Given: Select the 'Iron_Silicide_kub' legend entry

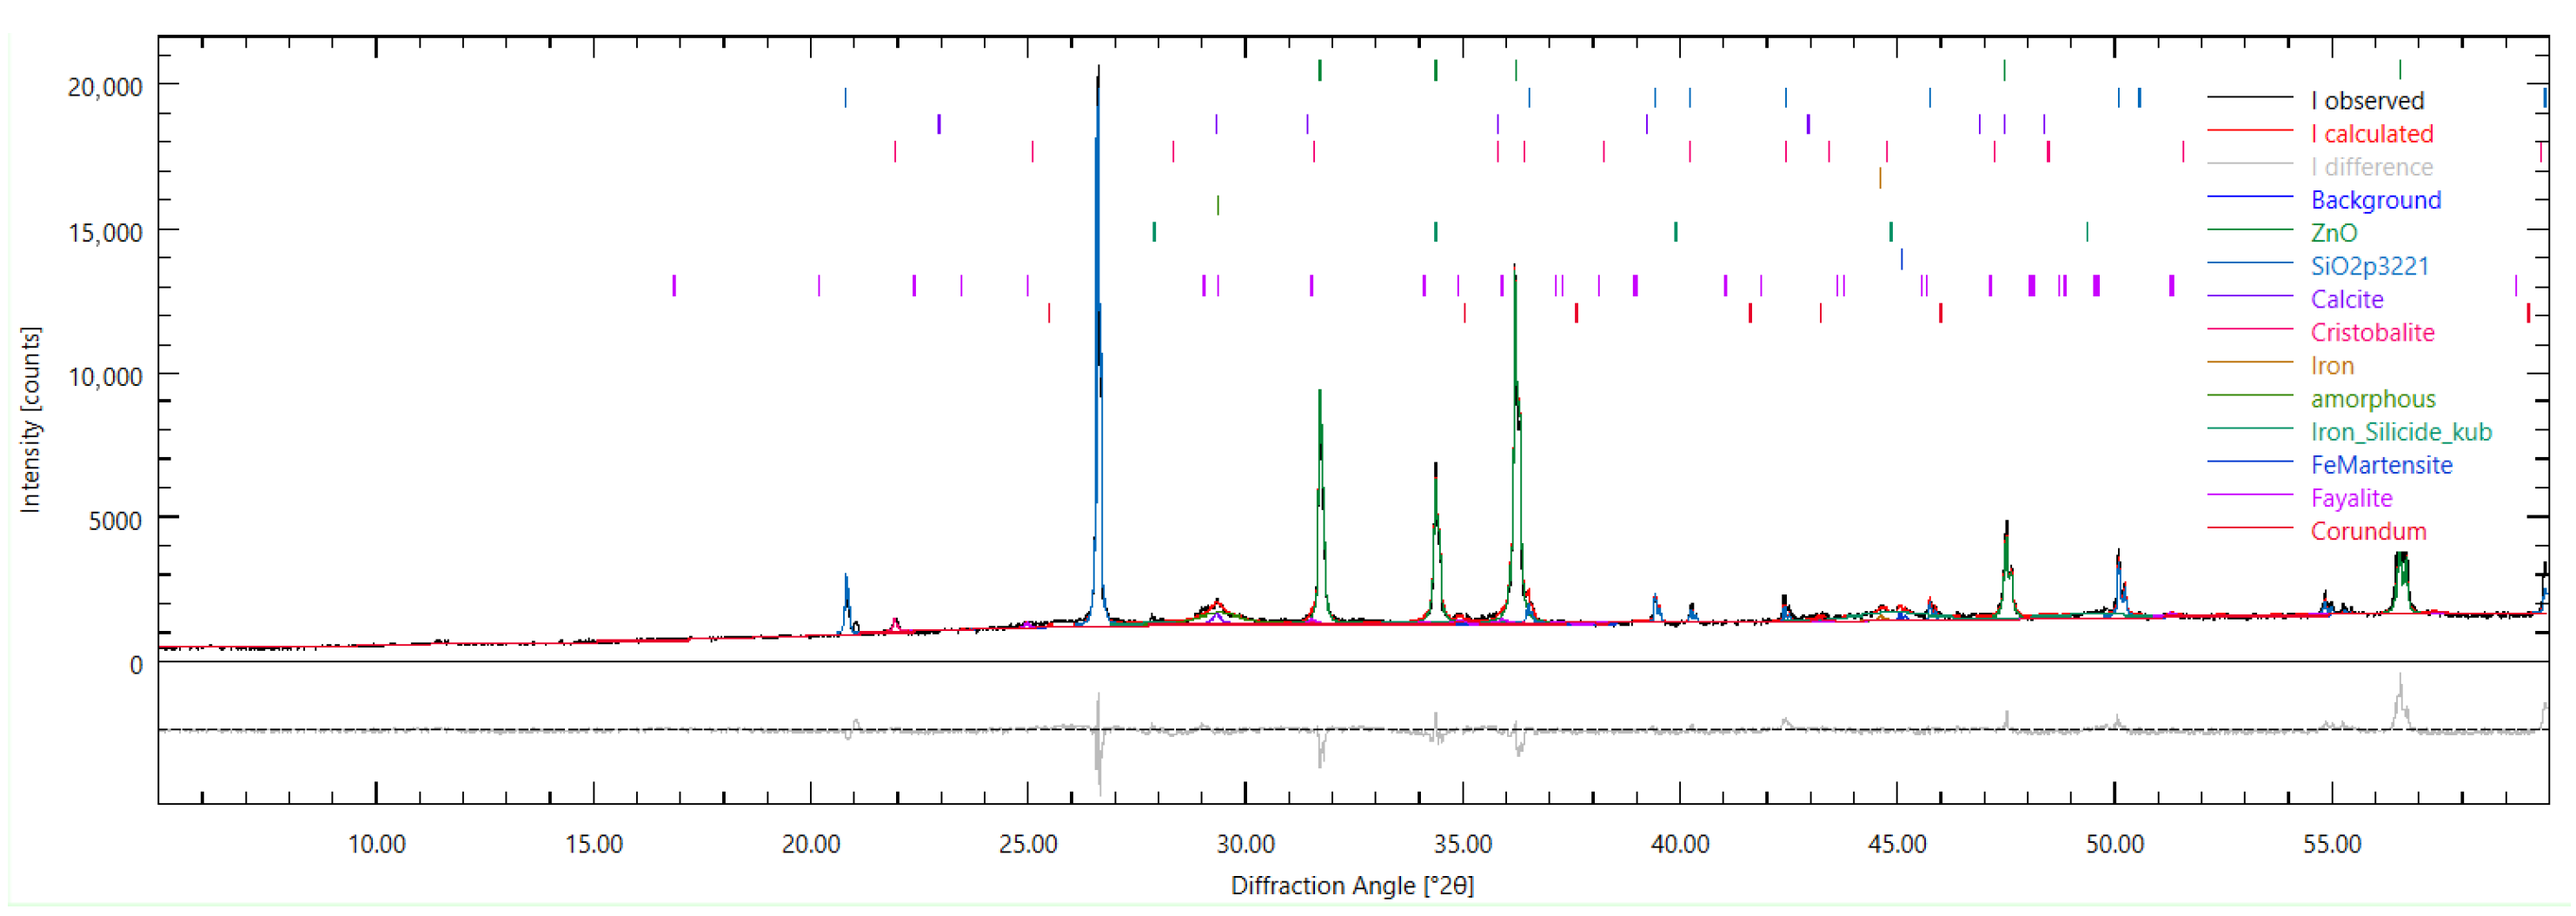Looking at the screenshot, I should [x=2400, y=431].
